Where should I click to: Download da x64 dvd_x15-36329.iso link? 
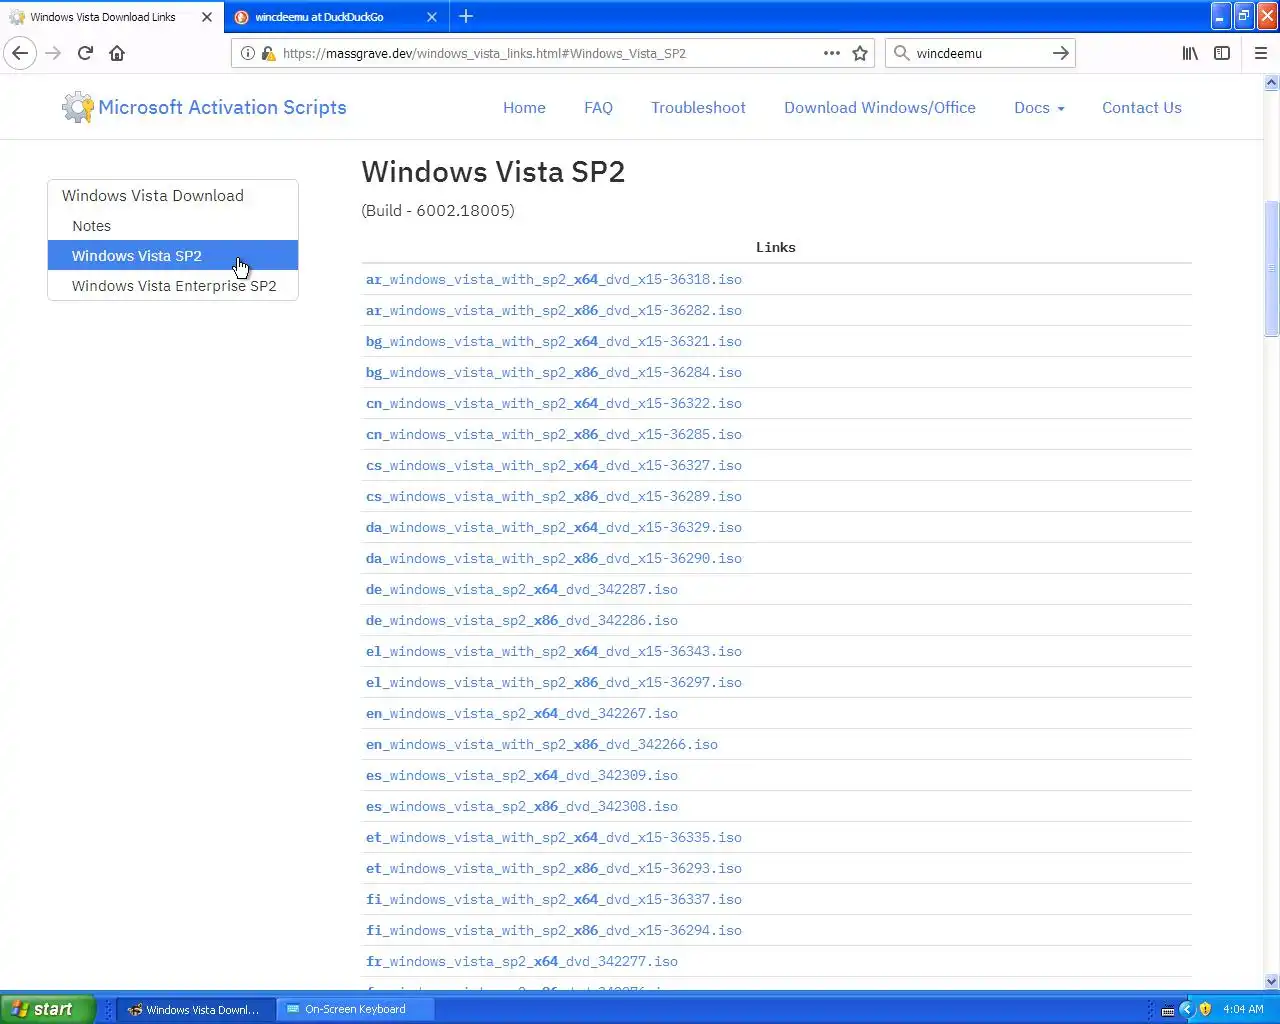point(554,527)
